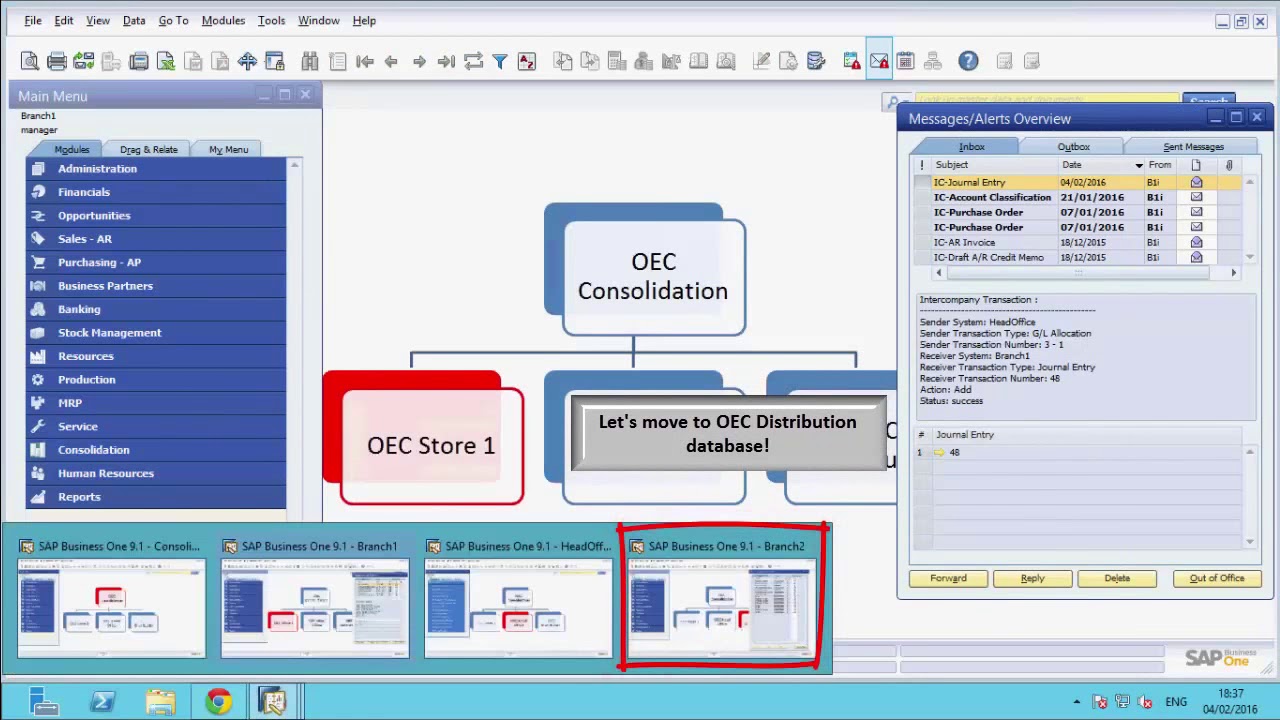
Task: Click the Export to Excel toolbar icon
Action: pyautogui.click(x=166, y=62)
